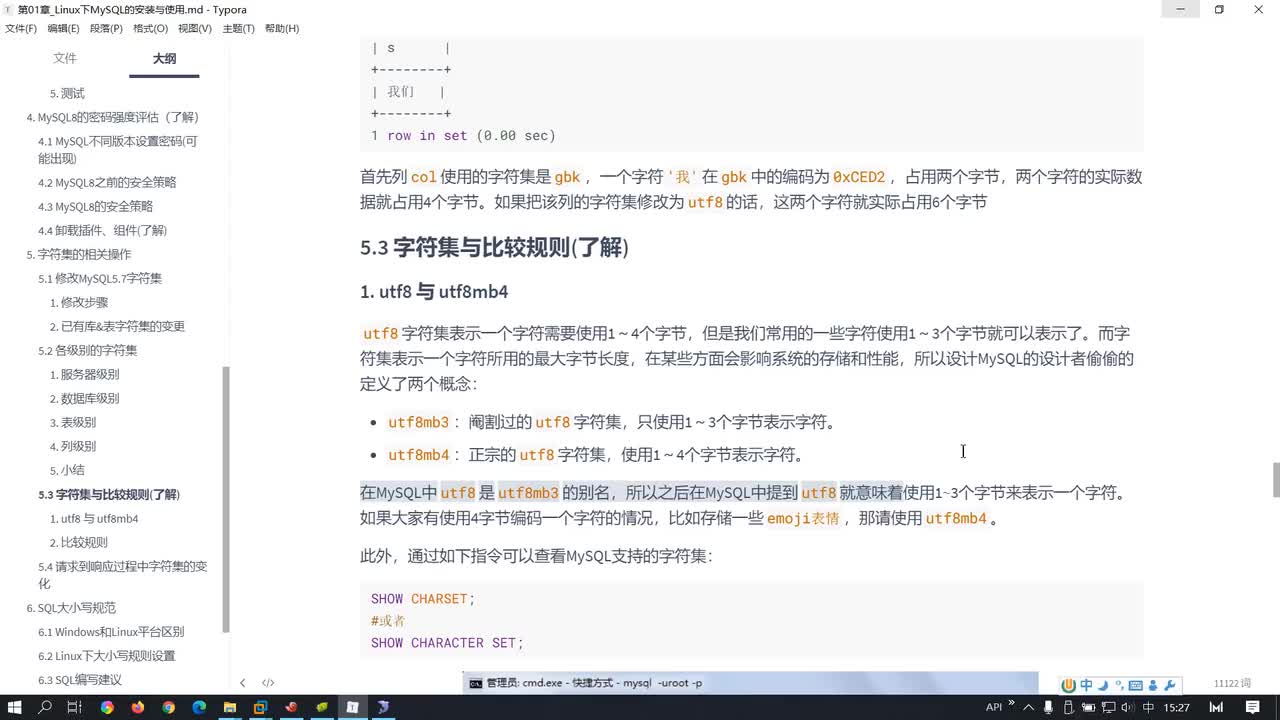Go to 5. 字符集的相关操作 outline heading
Screen dimensions: 1280x720
click(78, 254)
